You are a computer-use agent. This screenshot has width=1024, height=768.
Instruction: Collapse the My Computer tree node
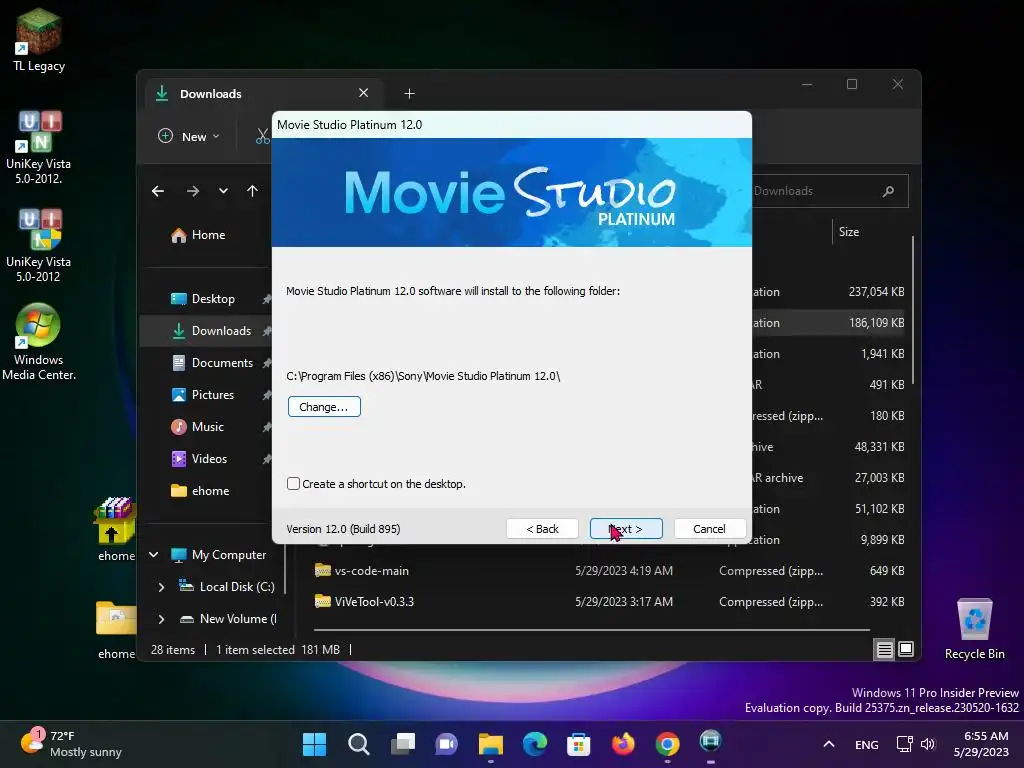pos(153,554)
